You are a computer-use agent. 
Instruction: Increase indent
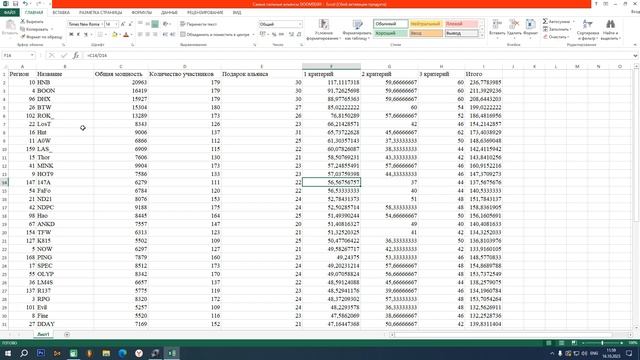point(172,35)
